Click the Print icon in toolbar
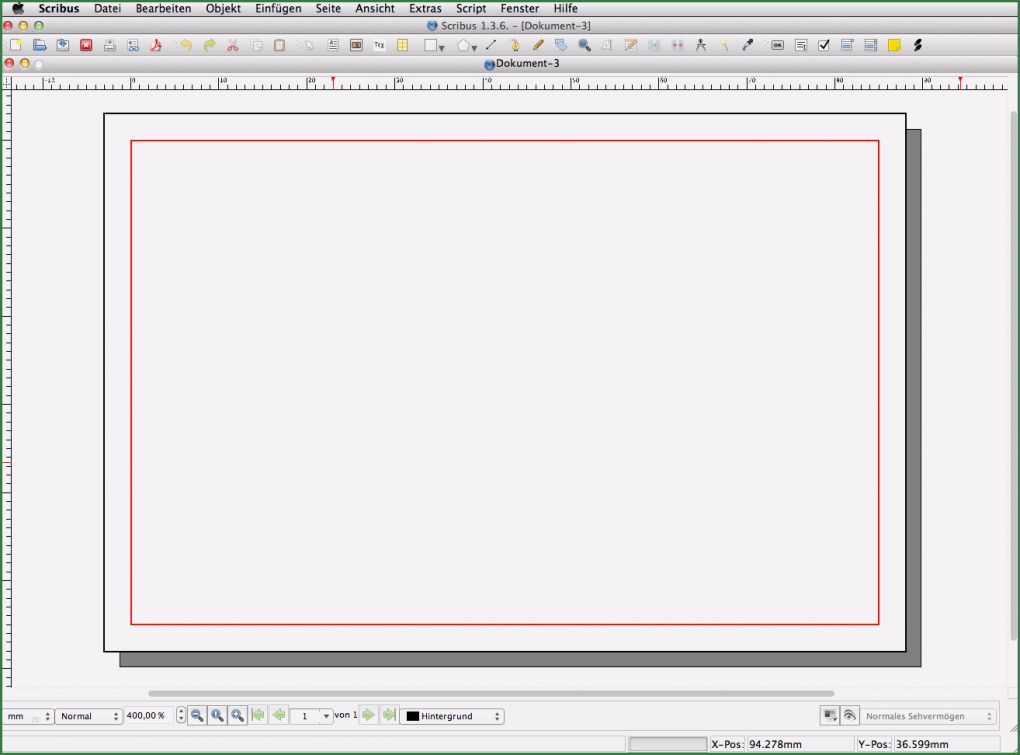1020x755 pixels. (110, 45)
